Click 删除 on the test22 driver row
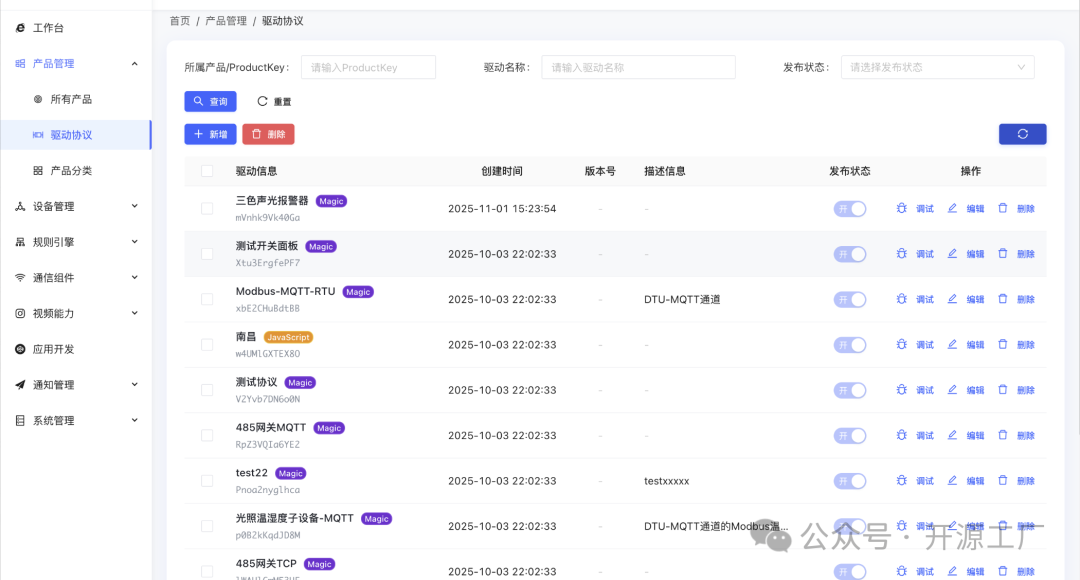This screenshot has width=1080, height=580. [1024, 480]
